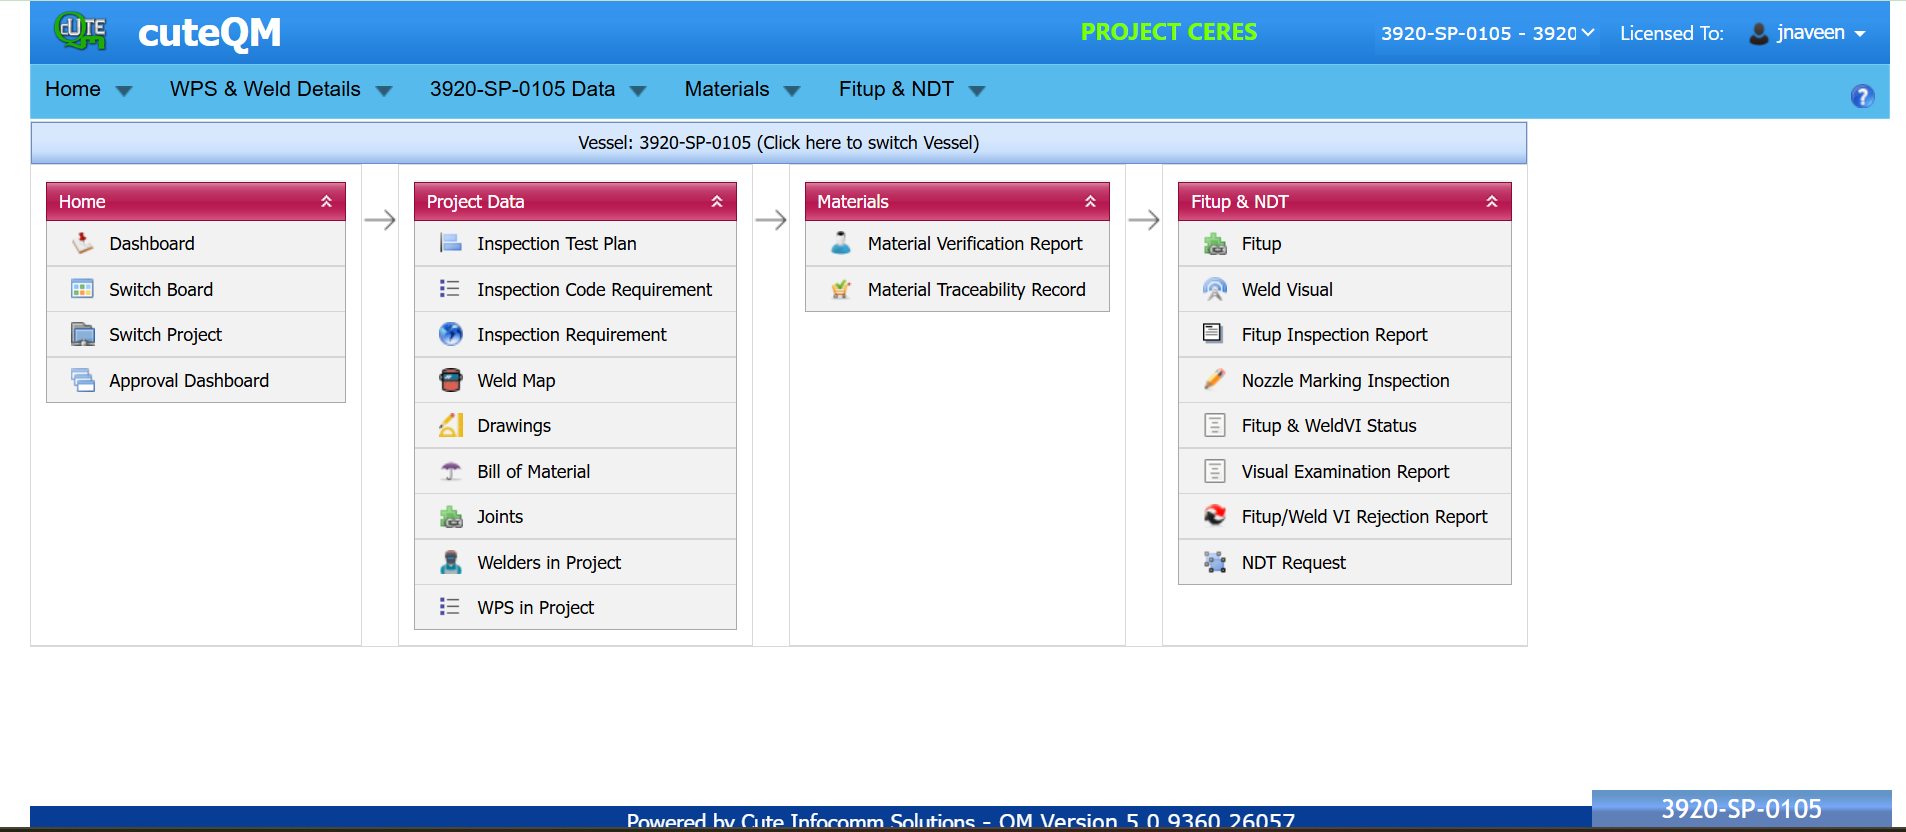Click the NDT Request icon
Screen dimensions: 1906x832
tap(1214, 562)
